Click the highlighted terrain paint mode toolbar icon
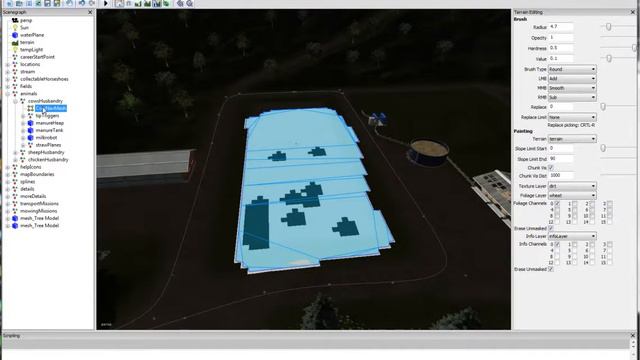This screenshot has width=640, height=360. [157, 3]
